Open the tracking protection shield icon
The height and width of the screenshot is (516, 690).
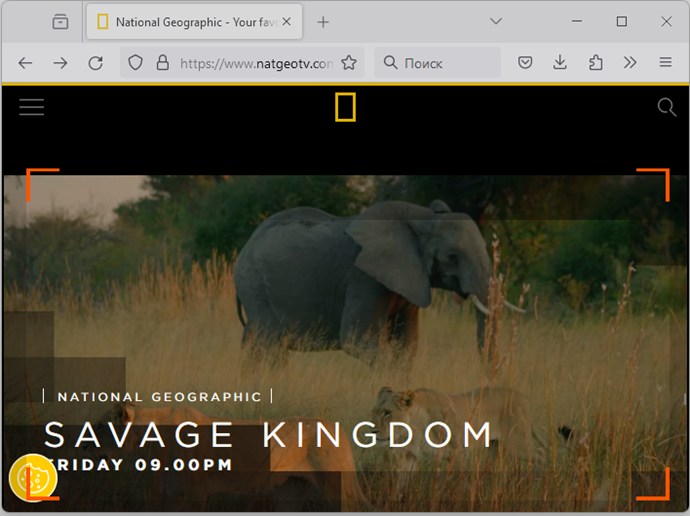[135, 63]
